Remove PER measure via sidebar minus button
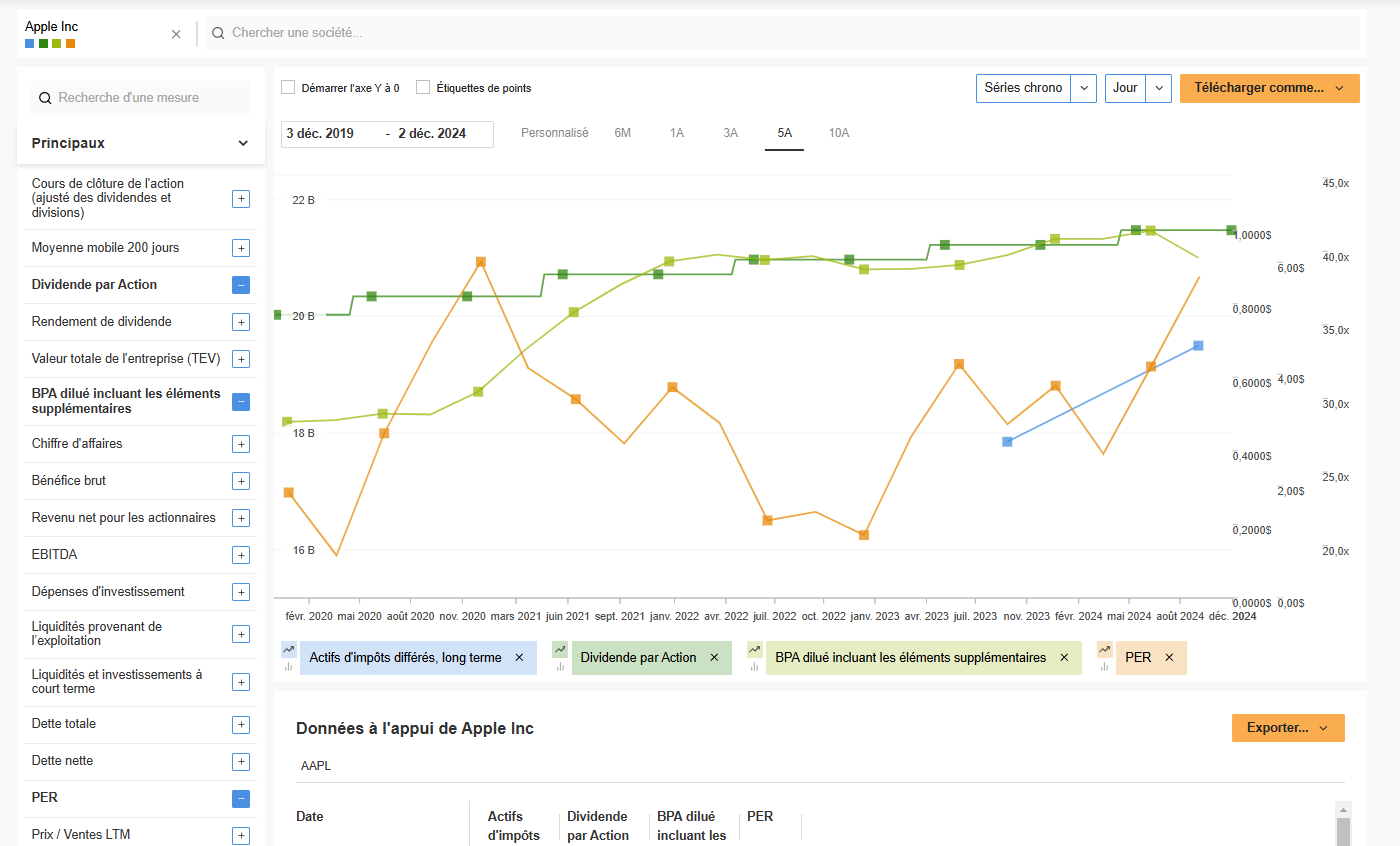1400x846 pixels. click(x=241, y=798)
